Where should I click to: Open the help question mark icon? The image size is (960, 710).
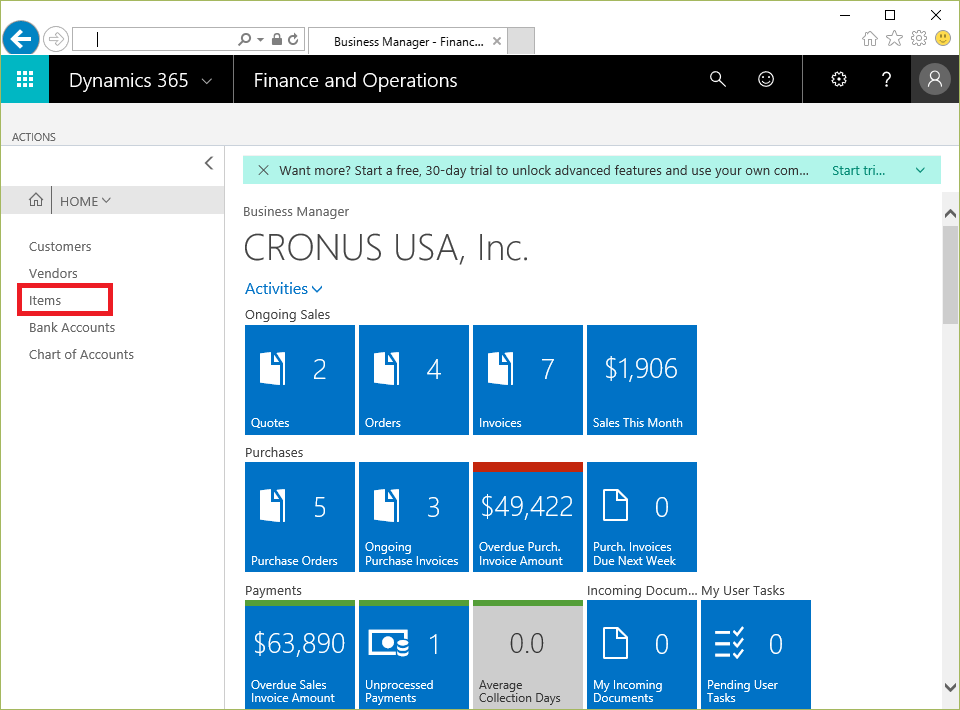click(886, 79)
